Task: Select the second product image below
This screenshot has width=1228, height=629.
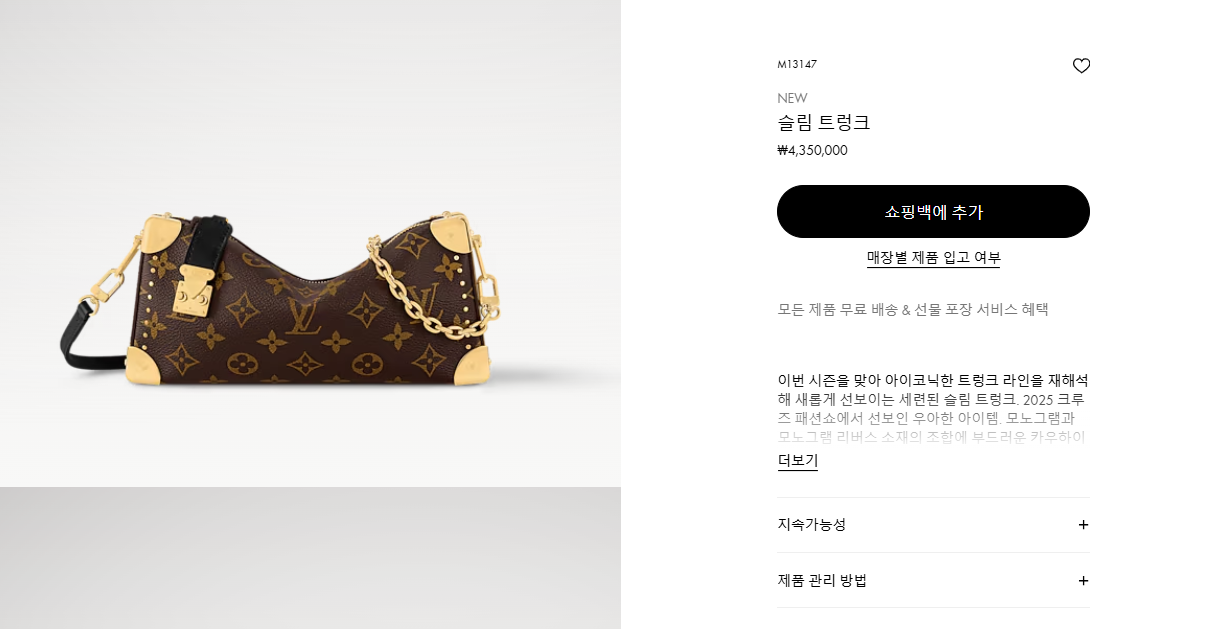Action: pyautogui.click(x=310, y=558)
